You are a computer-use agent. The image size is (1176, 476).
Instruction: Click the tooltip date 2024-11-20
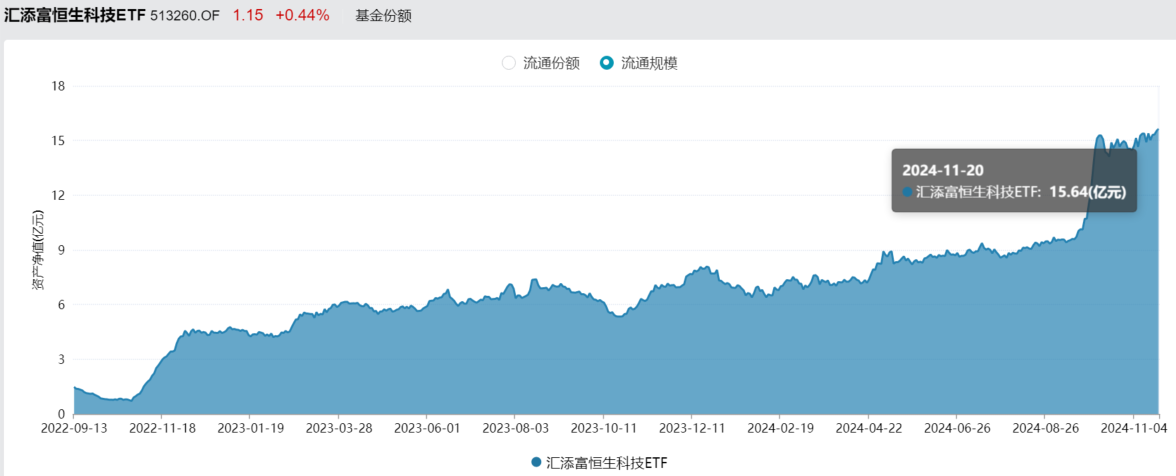click(943, 170)
